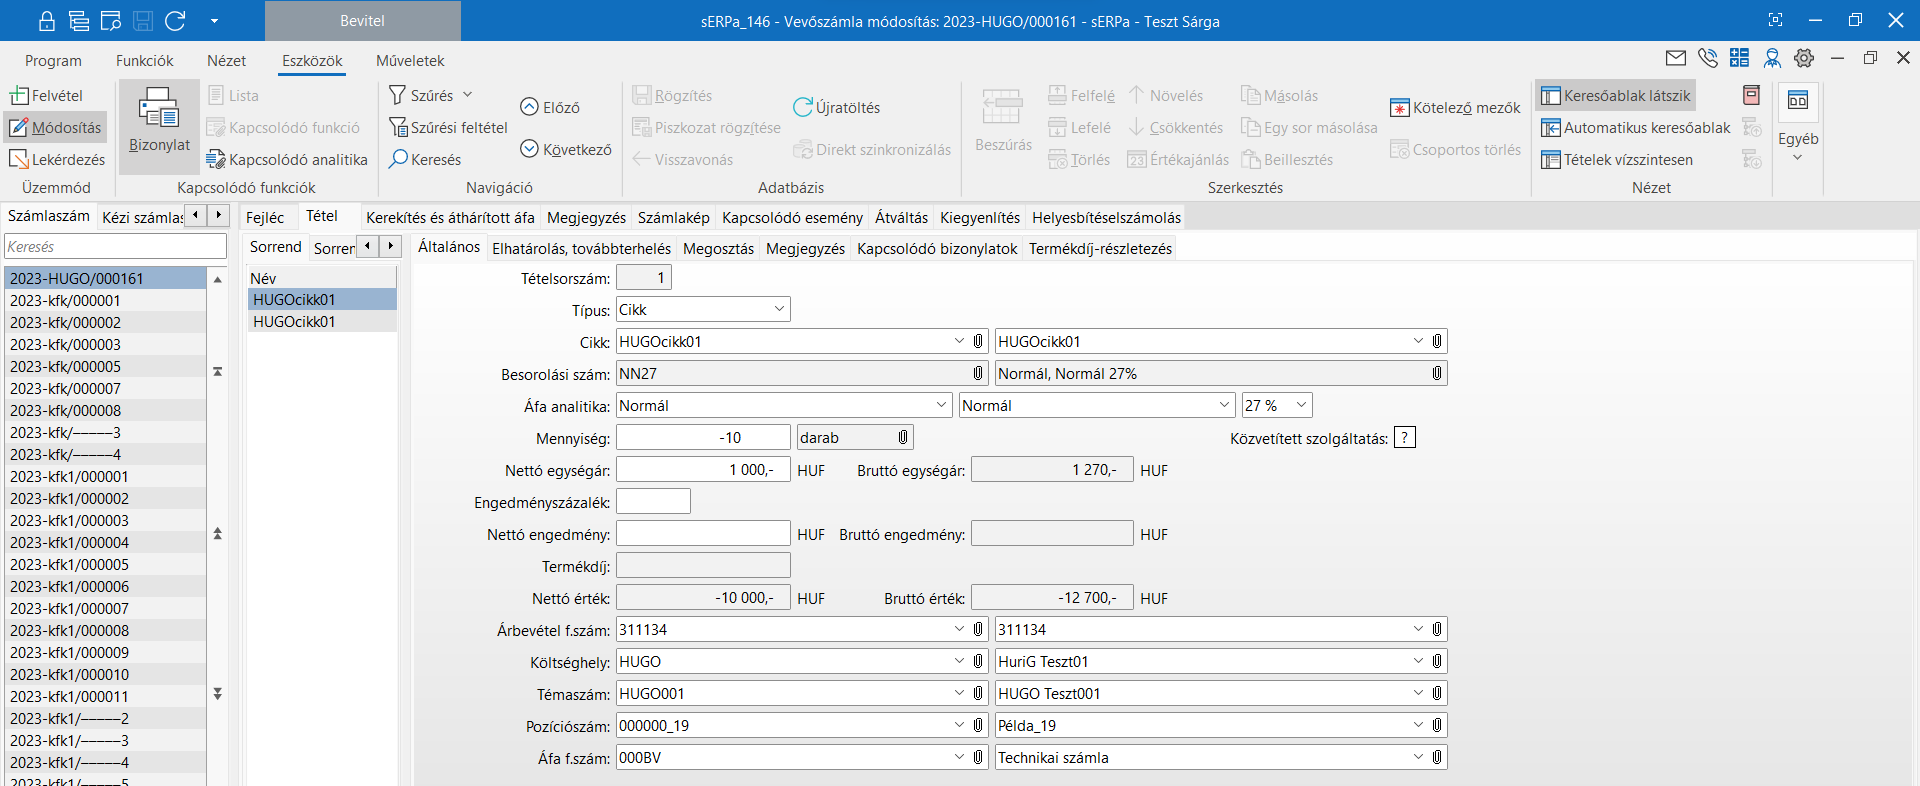This screenshot has width=1920, height=786.
Task: Open the Típus dropdown
Action: [x=778, y=310]
